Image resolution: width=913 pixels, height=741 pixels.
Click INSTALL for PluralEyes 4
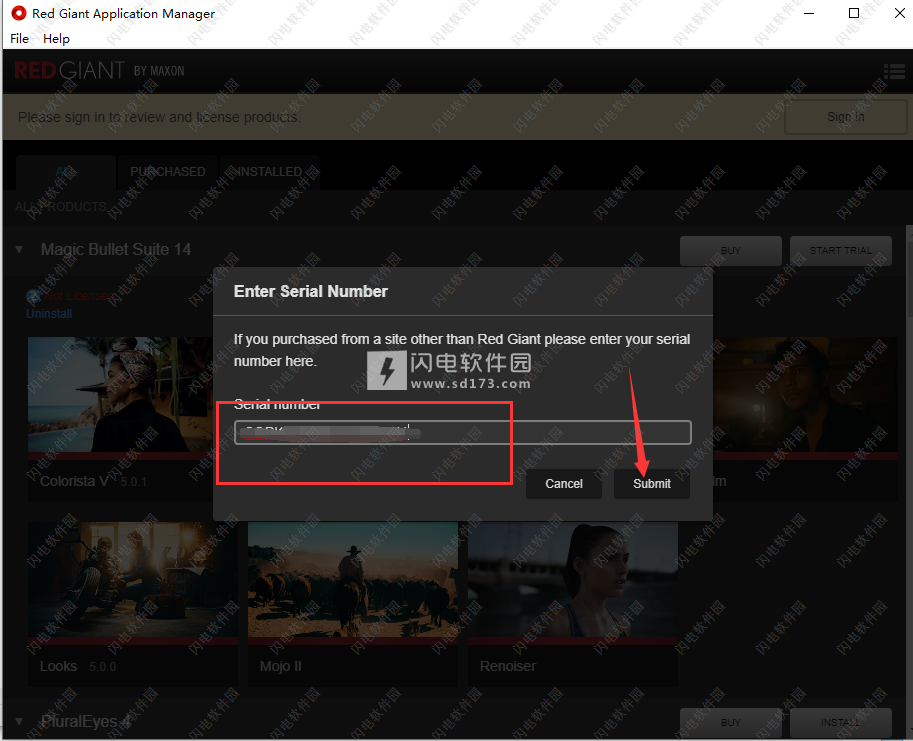841,722
